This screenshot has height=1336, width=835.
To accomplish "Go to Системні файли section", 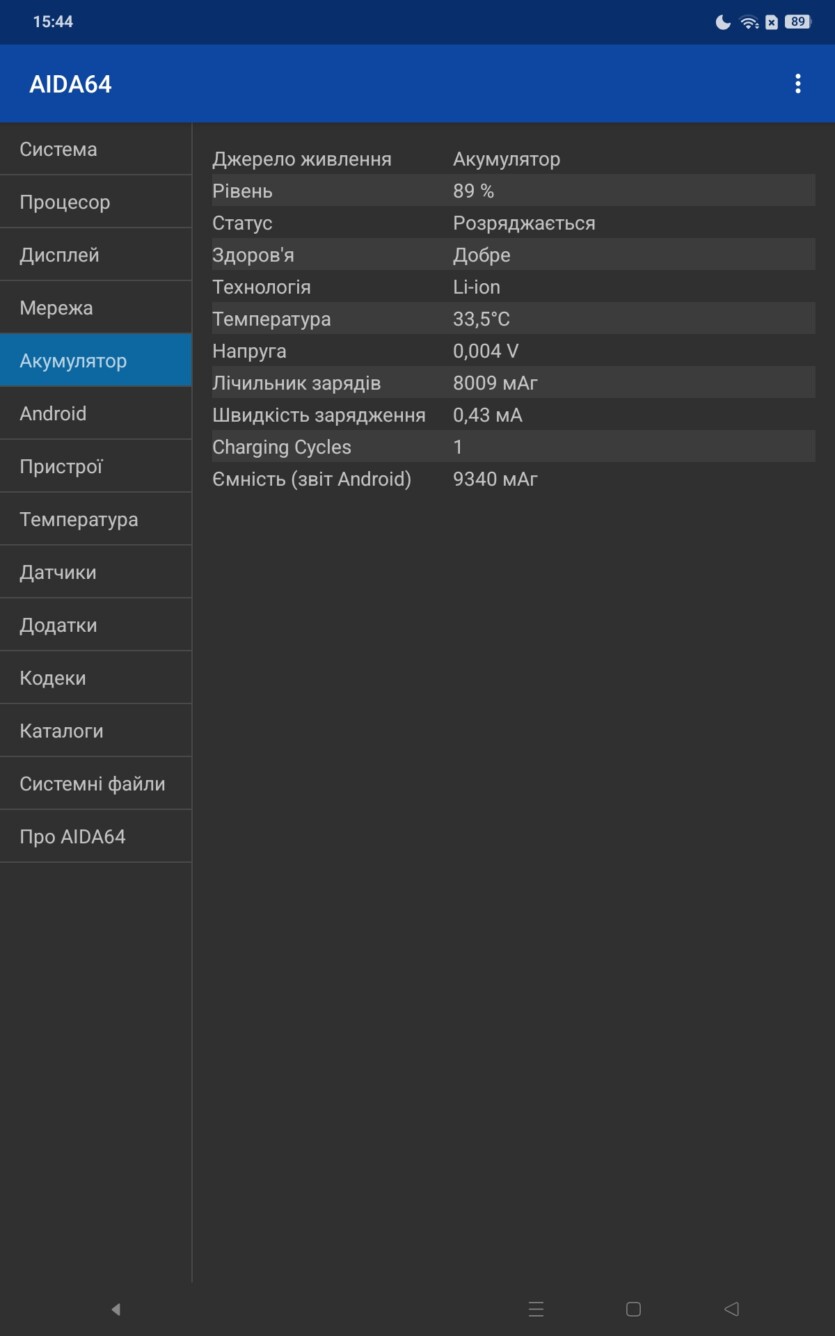I will pos(96,785).
